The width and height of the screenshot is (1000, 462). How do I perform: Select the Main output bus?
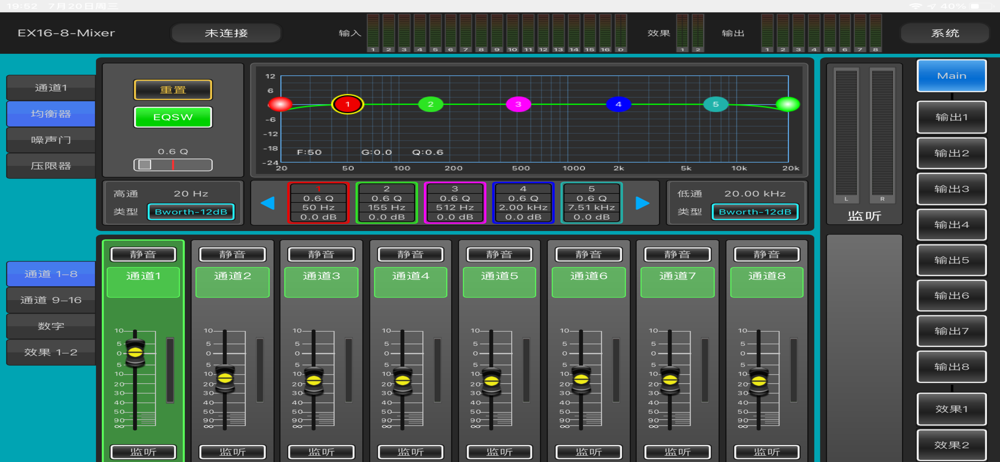[952, 75]
